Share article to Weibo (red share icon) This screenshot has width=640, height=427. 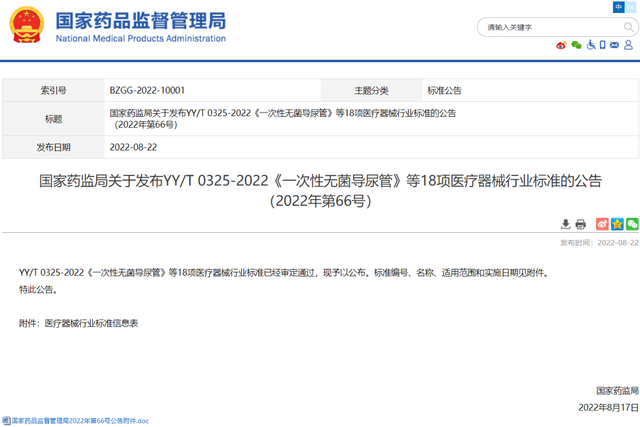[x=602, y=224]
